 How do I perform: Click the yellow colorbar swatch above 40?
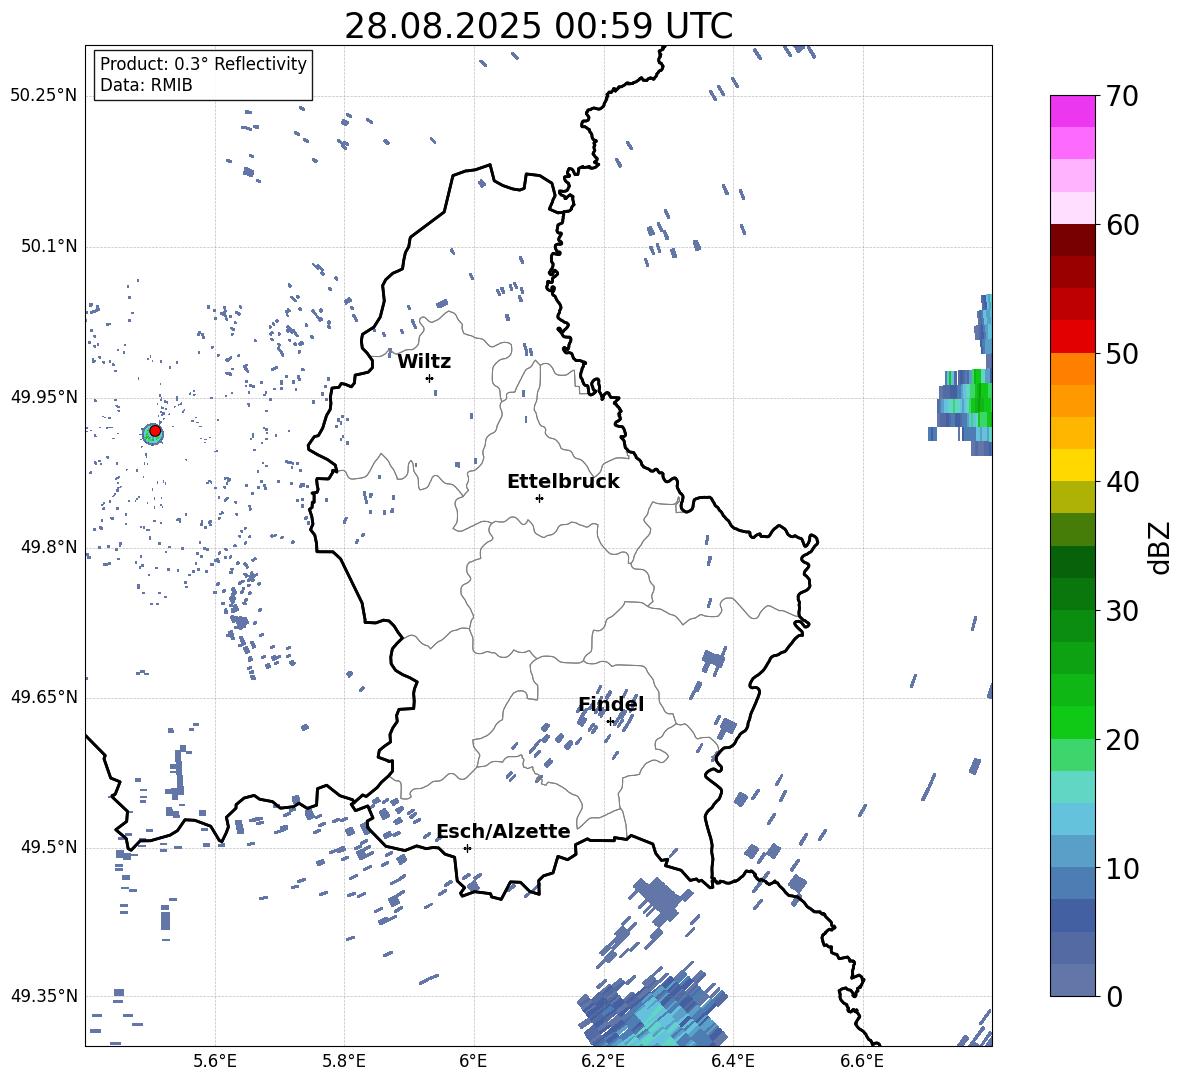tap(1072, 465)
